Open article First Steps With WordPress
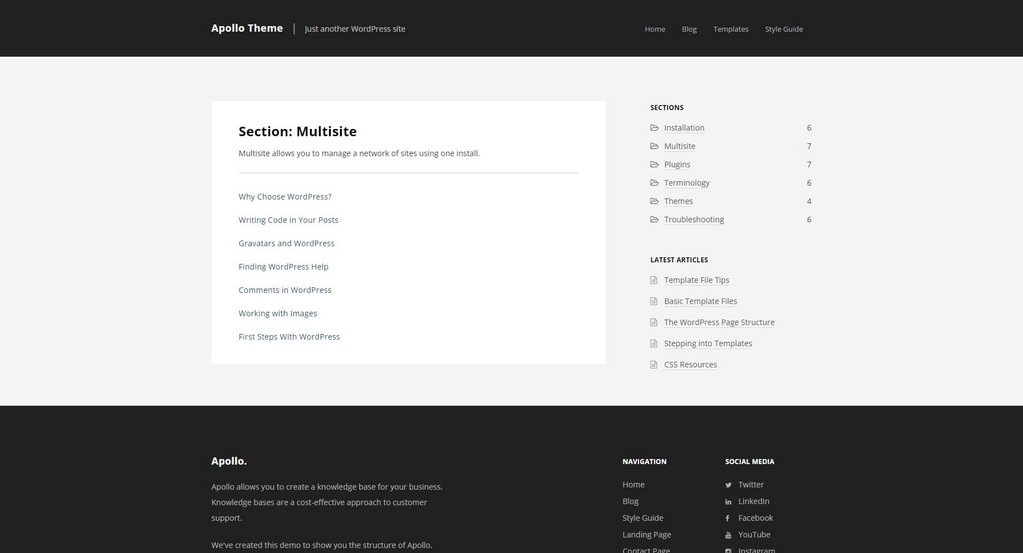This screenshot has width=1023, height=553. click(289, 337)
